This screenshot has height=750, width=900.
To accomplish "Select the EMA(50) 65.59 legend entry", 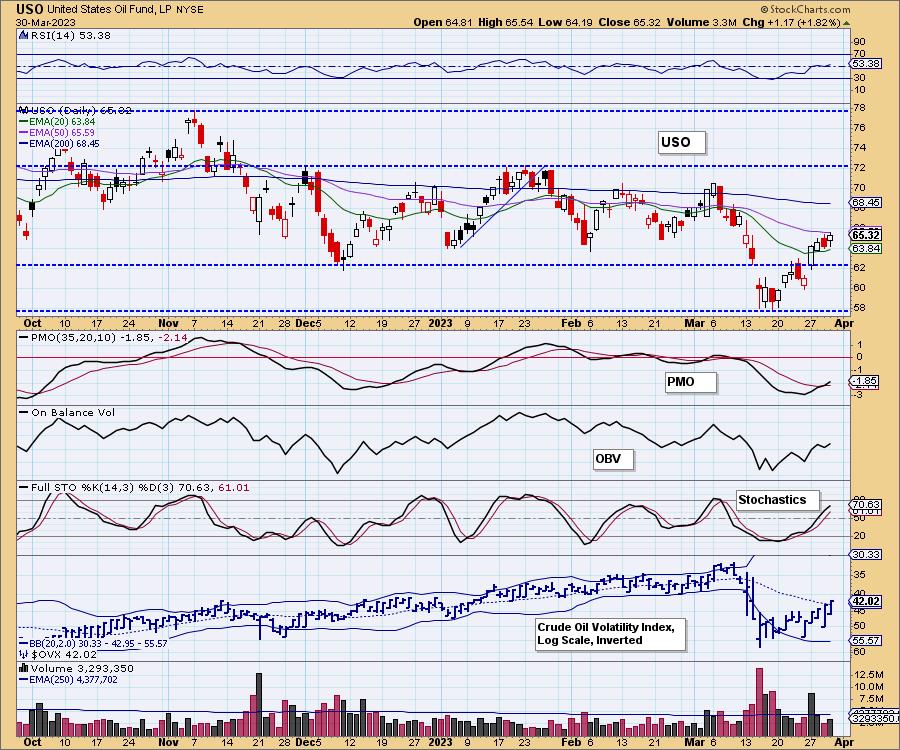I will click(x=57, y=133).
